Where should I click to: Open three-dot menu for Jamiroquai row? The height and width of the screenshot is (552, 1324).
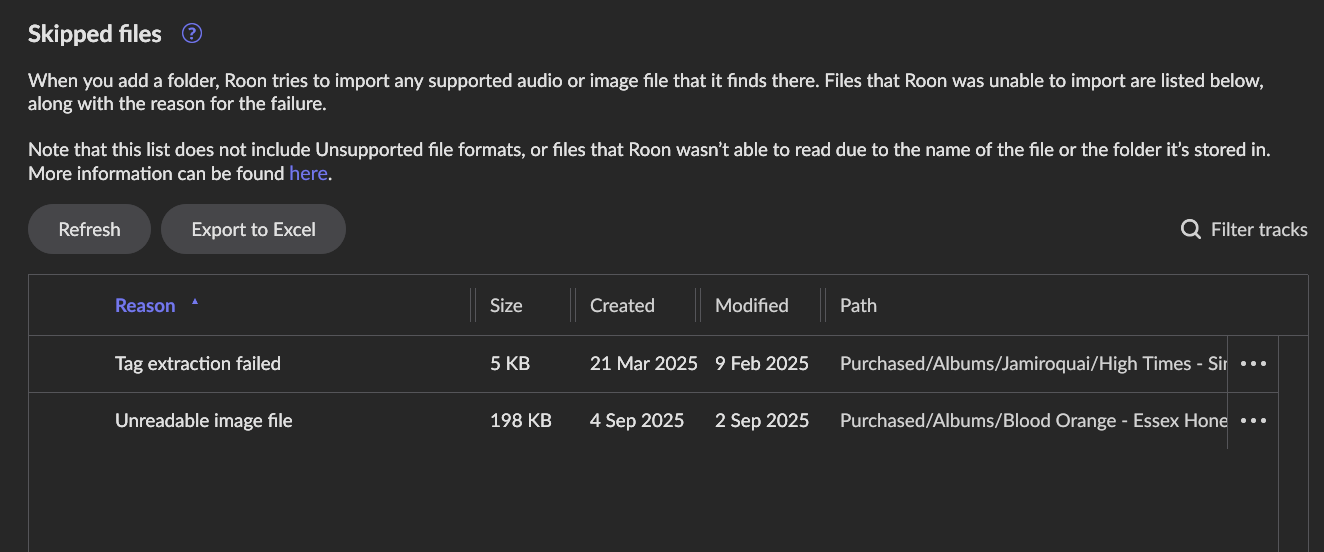coord(1253,364)
